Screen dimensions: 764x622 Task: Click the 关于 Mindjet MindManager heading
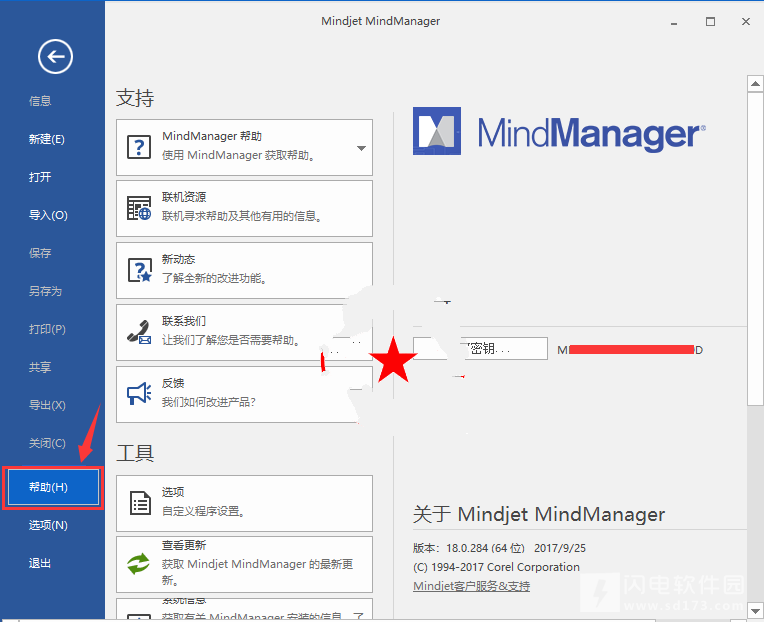[x=539, y=514]
